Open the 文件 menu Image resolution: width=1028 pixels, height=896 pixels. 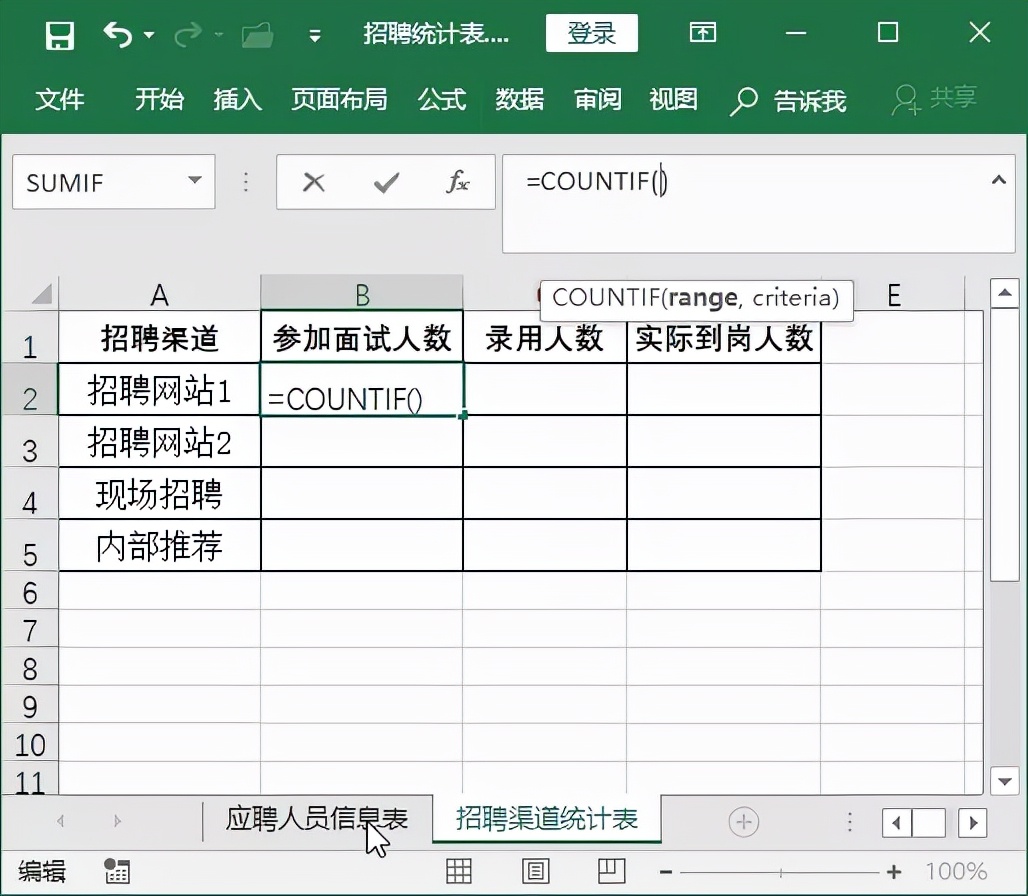60,100
